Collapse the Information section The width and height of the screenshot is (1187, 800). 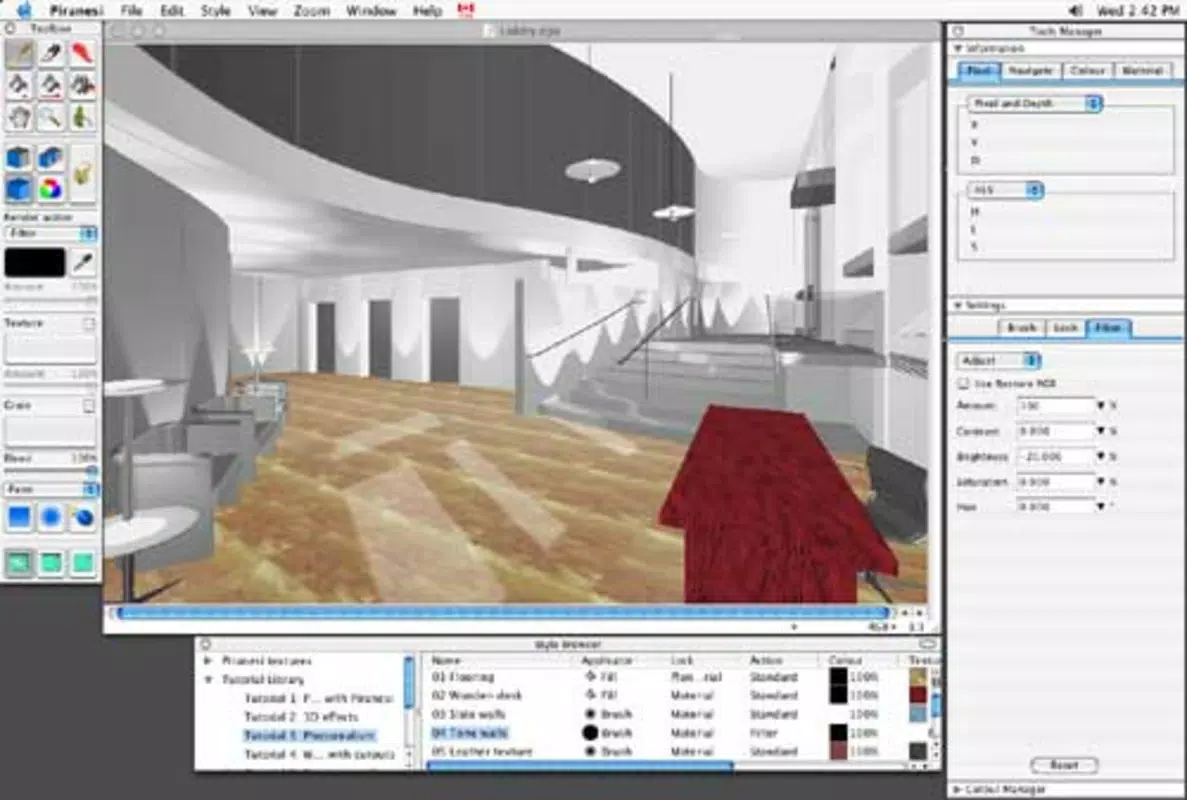[x=958, y=48]
